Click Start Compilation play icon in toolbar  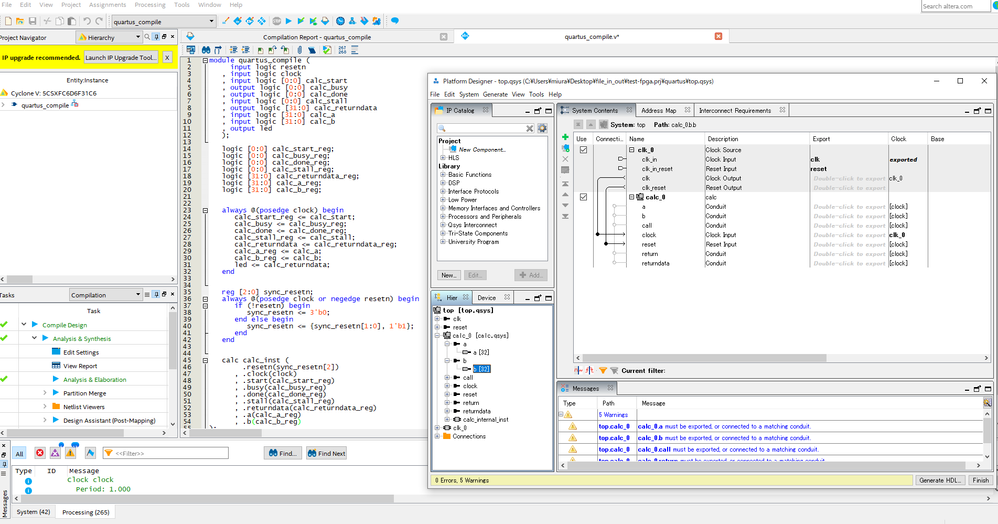288,20
